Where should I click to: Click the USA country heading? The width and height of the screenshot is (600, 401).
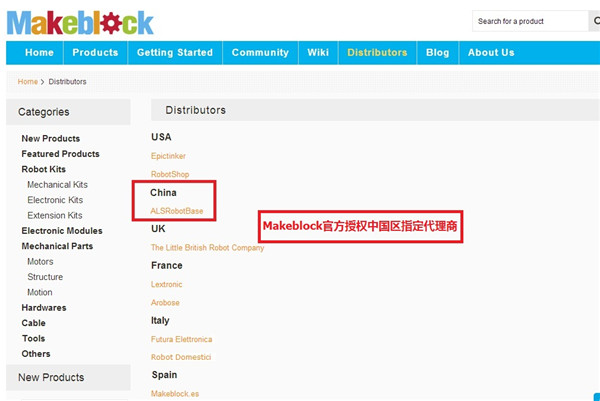(x=161, y=137)
